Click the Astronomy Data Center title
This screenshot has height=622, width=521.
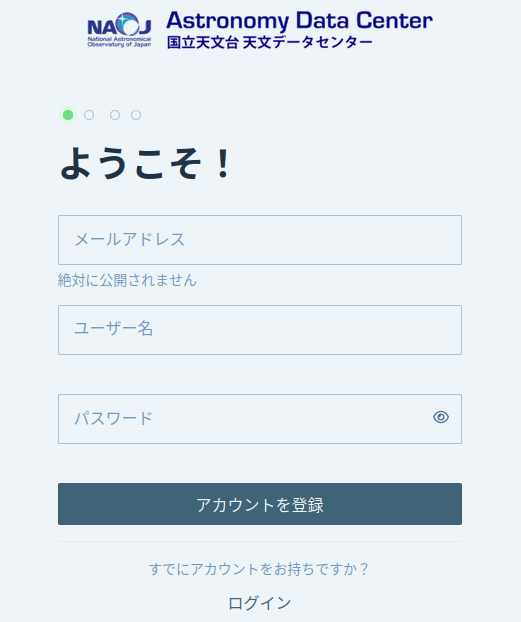pyautogui.click(x=300, y=21)
